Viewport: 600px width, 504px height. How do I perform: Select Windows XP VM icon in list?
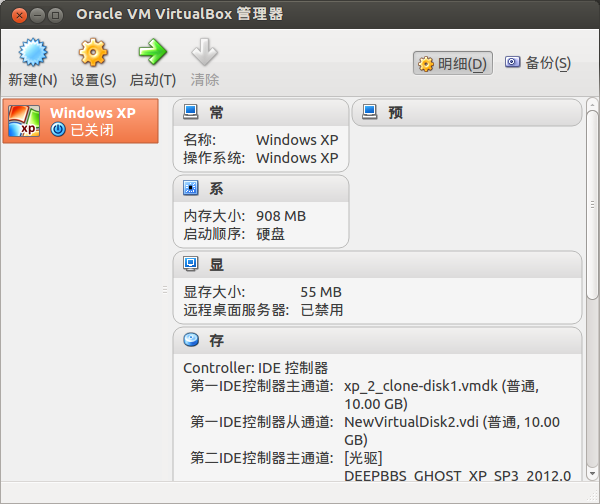coord(24,121)
